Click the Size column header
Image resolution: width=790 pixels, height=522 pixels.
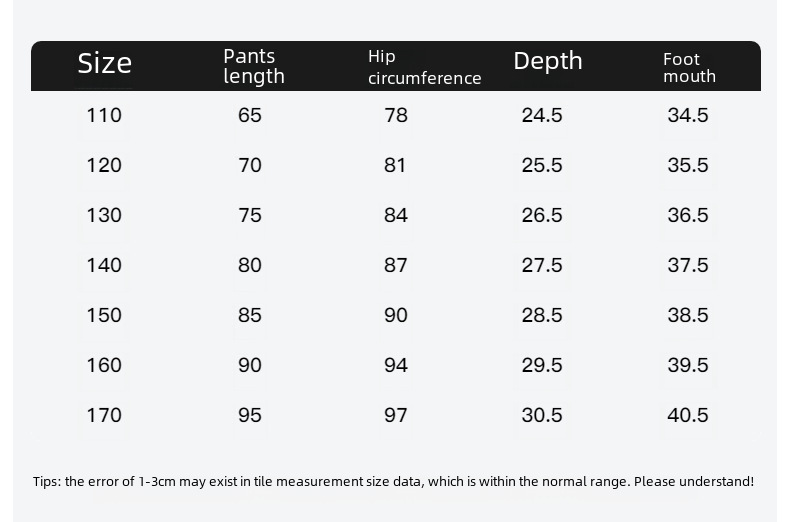click(104, 64)
